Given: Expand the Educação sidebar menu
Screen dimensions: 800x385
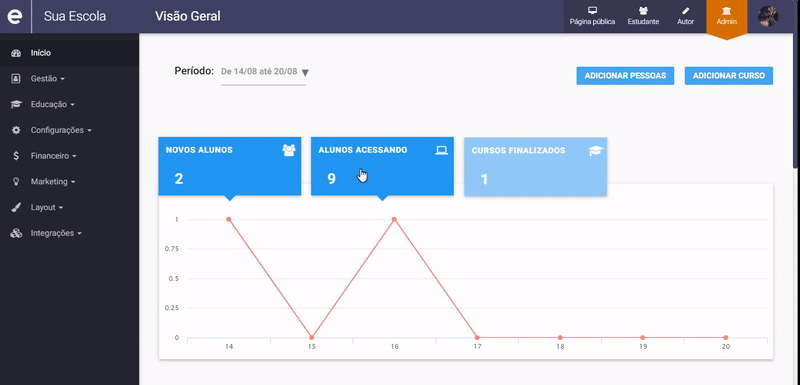Looking at the screenshot, I should click(53, 105).
